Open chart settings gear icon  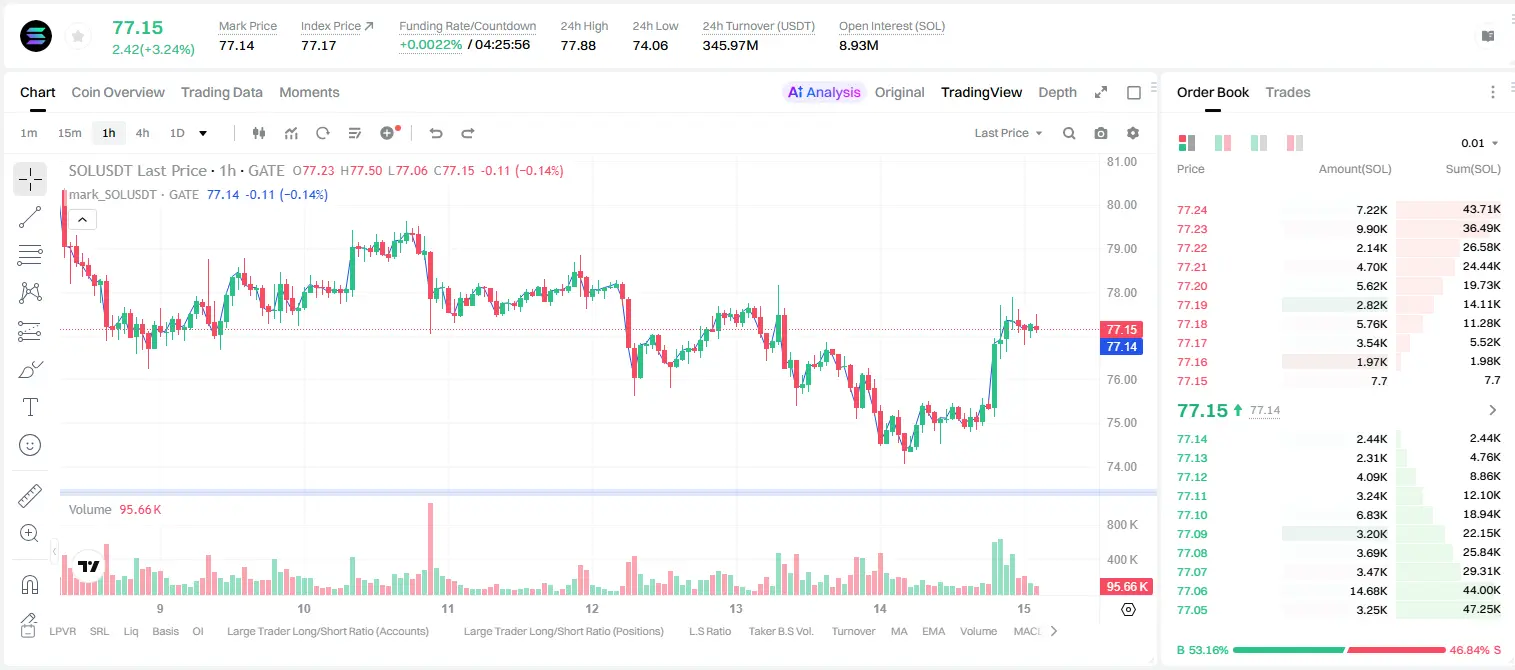coord(1133,133)
